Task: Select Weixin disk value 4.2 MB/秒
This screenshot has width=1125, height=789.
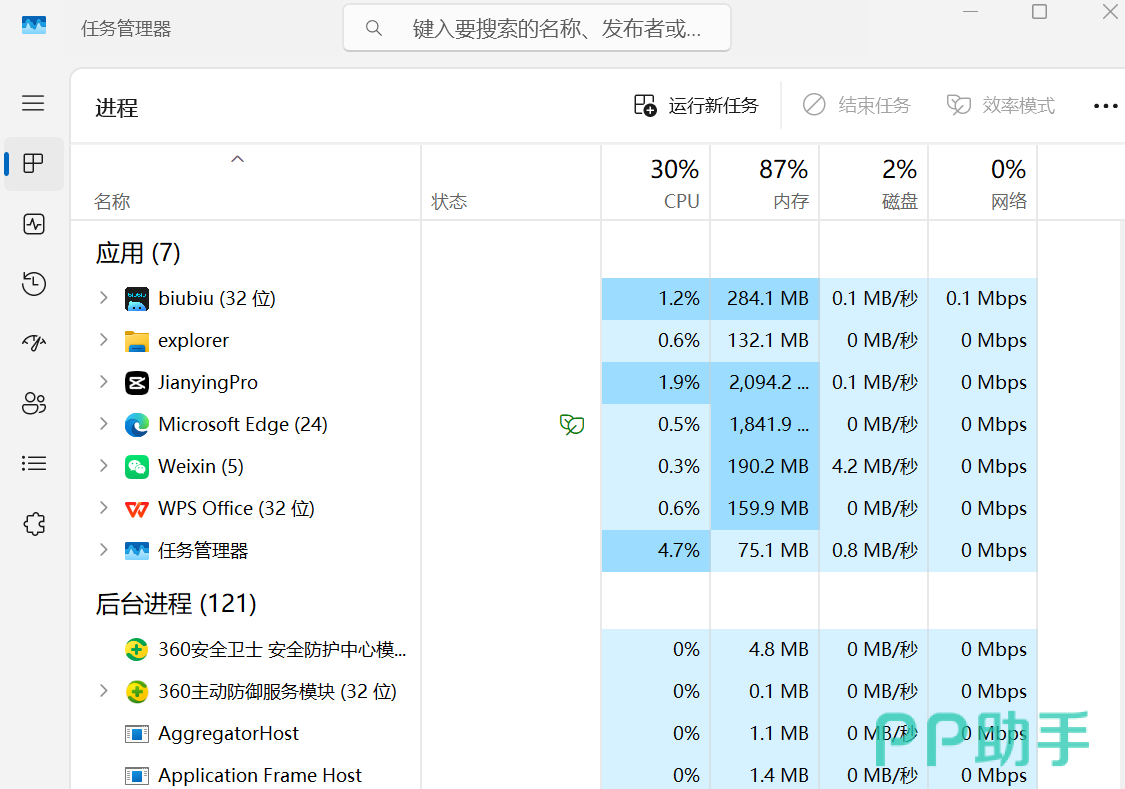Action: click(x=875, y=466)
